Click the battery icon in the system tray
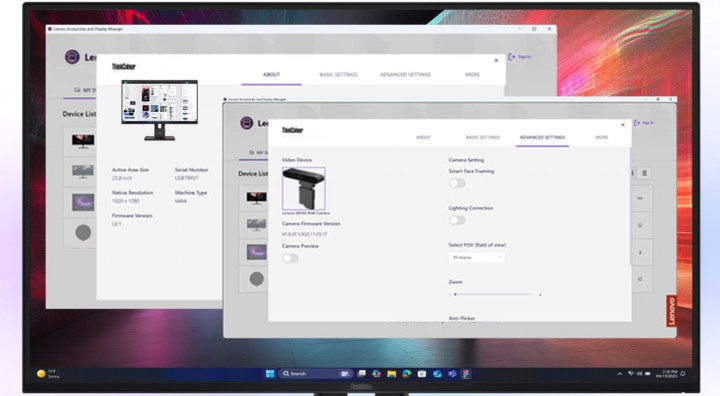Screen dimensions: 720x396 [x=647, y=373]
